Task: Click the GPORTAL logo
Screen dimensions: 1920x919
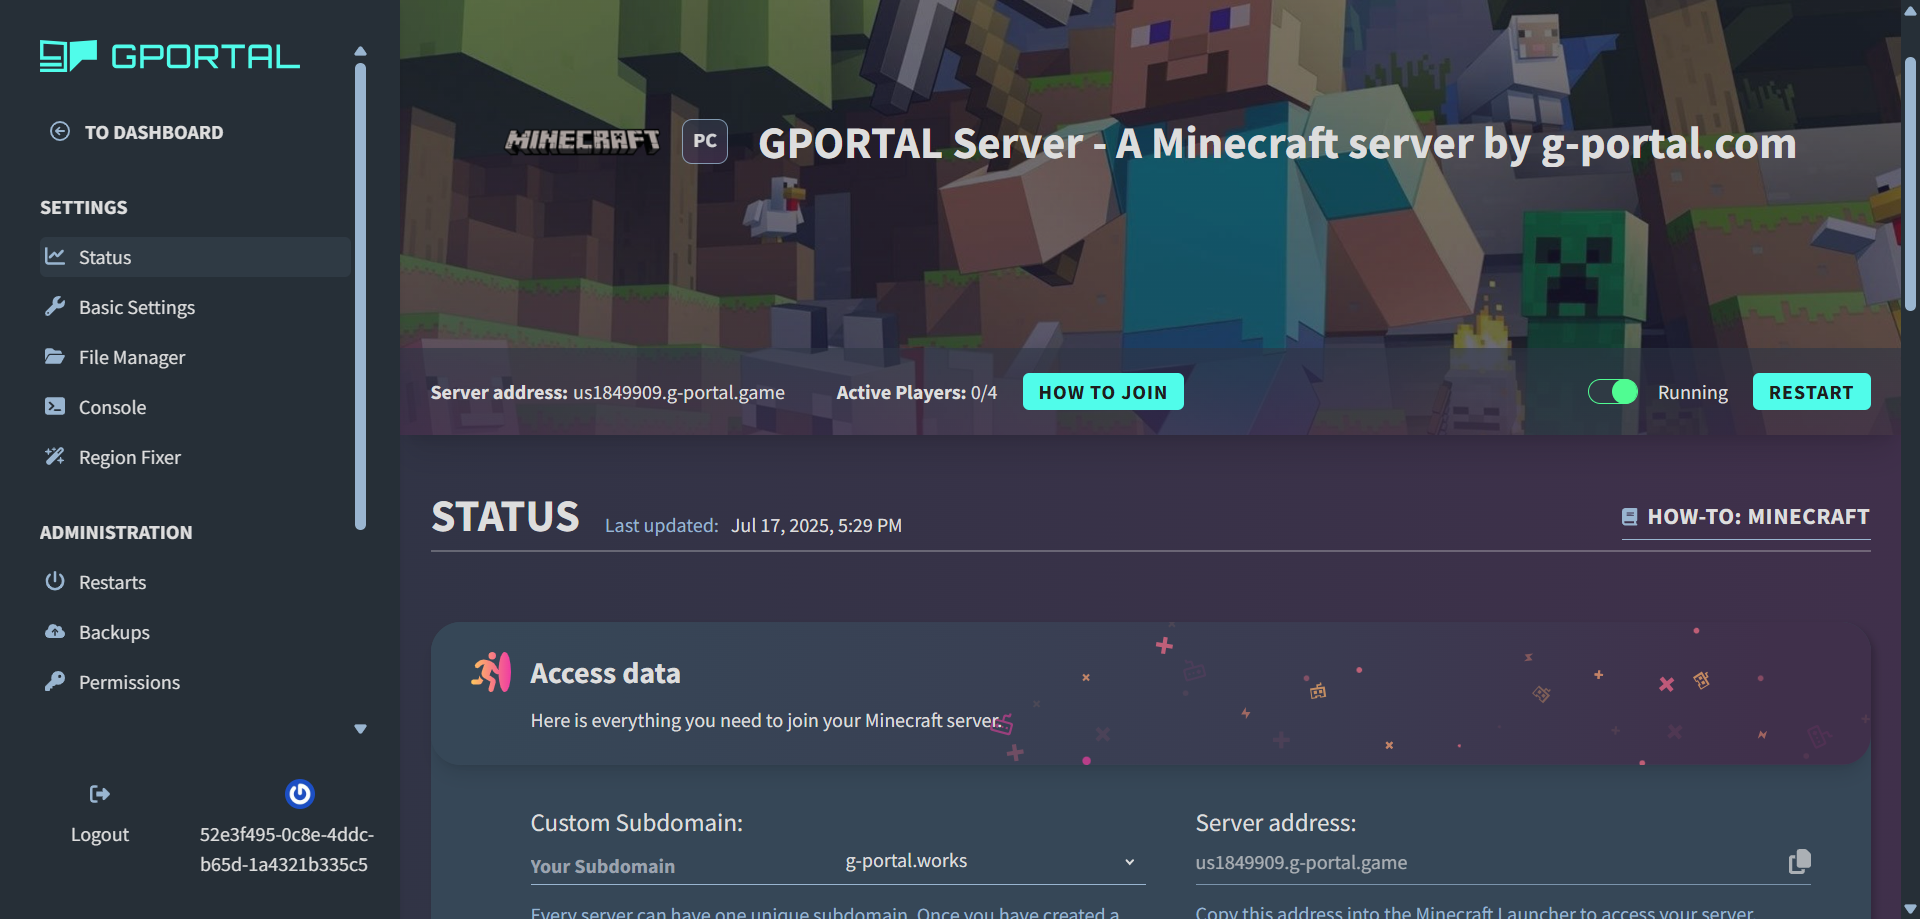Action: (x=169, y=56)
